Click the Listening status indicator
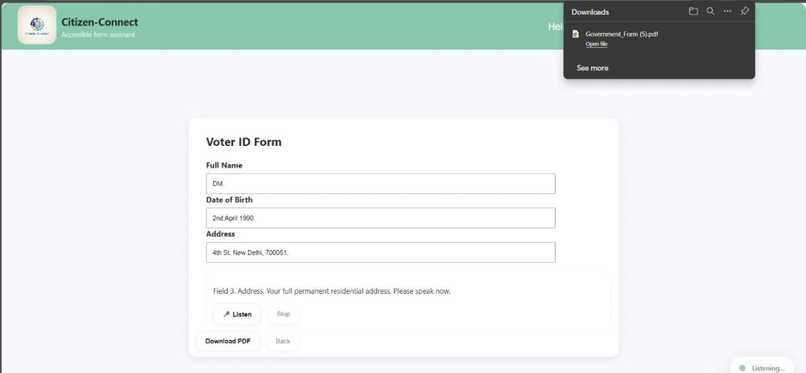806x373 pixels. (x=763, y=368)
